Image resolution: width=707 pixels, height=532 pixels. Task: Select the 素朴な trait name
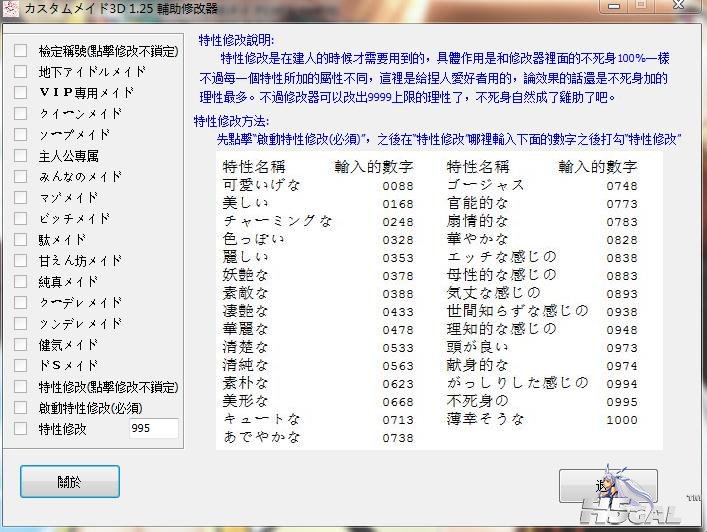[245, 383]
